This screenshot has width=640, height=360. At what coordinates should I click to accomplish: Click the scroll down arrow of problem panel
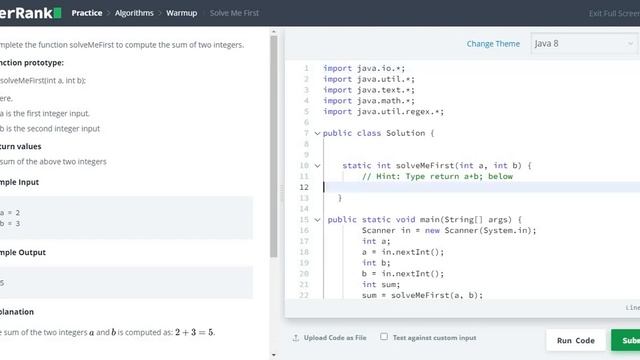coord(274,355)
